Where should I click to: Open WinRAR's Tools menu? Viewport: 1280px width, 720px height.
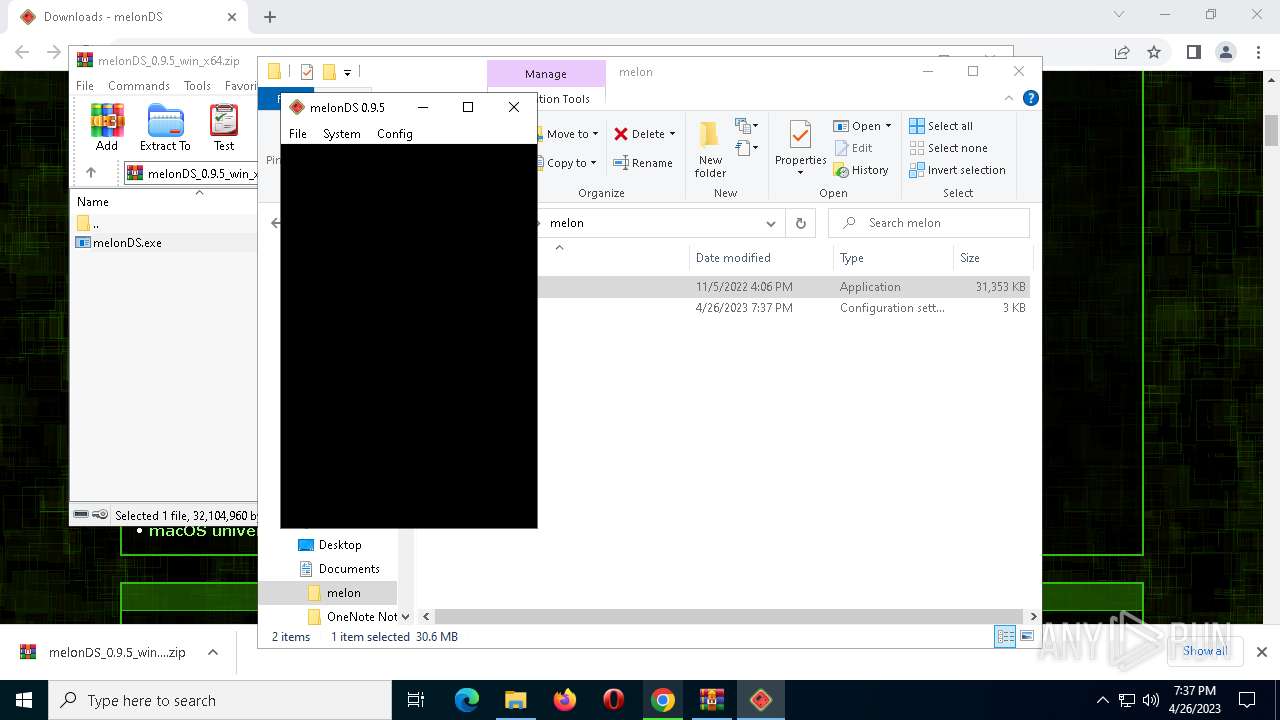point(197,86)
